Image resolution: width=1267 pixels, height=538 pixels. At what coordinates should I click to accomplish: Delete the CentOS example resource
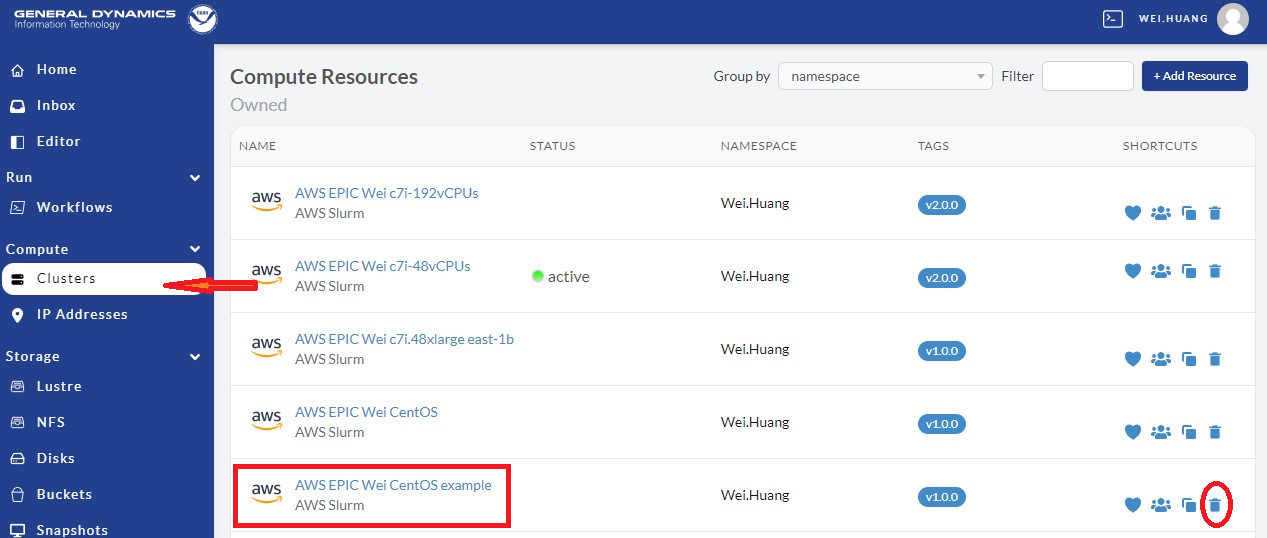click(1215, 505)
